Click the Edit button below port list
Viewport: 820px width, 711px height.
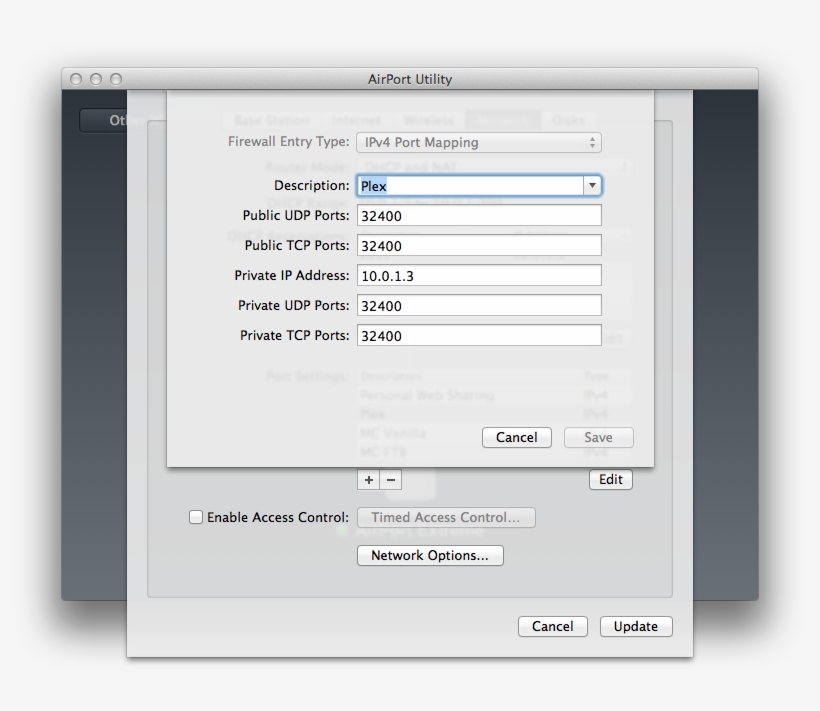click(610, 480)
